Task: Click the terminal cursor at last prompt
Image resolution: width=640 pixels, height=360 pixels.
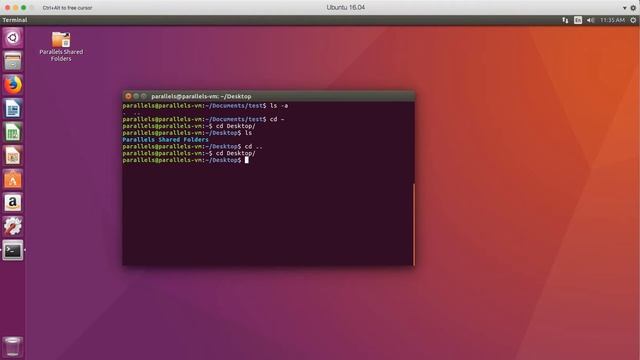Action: click(x=247, y=160)
